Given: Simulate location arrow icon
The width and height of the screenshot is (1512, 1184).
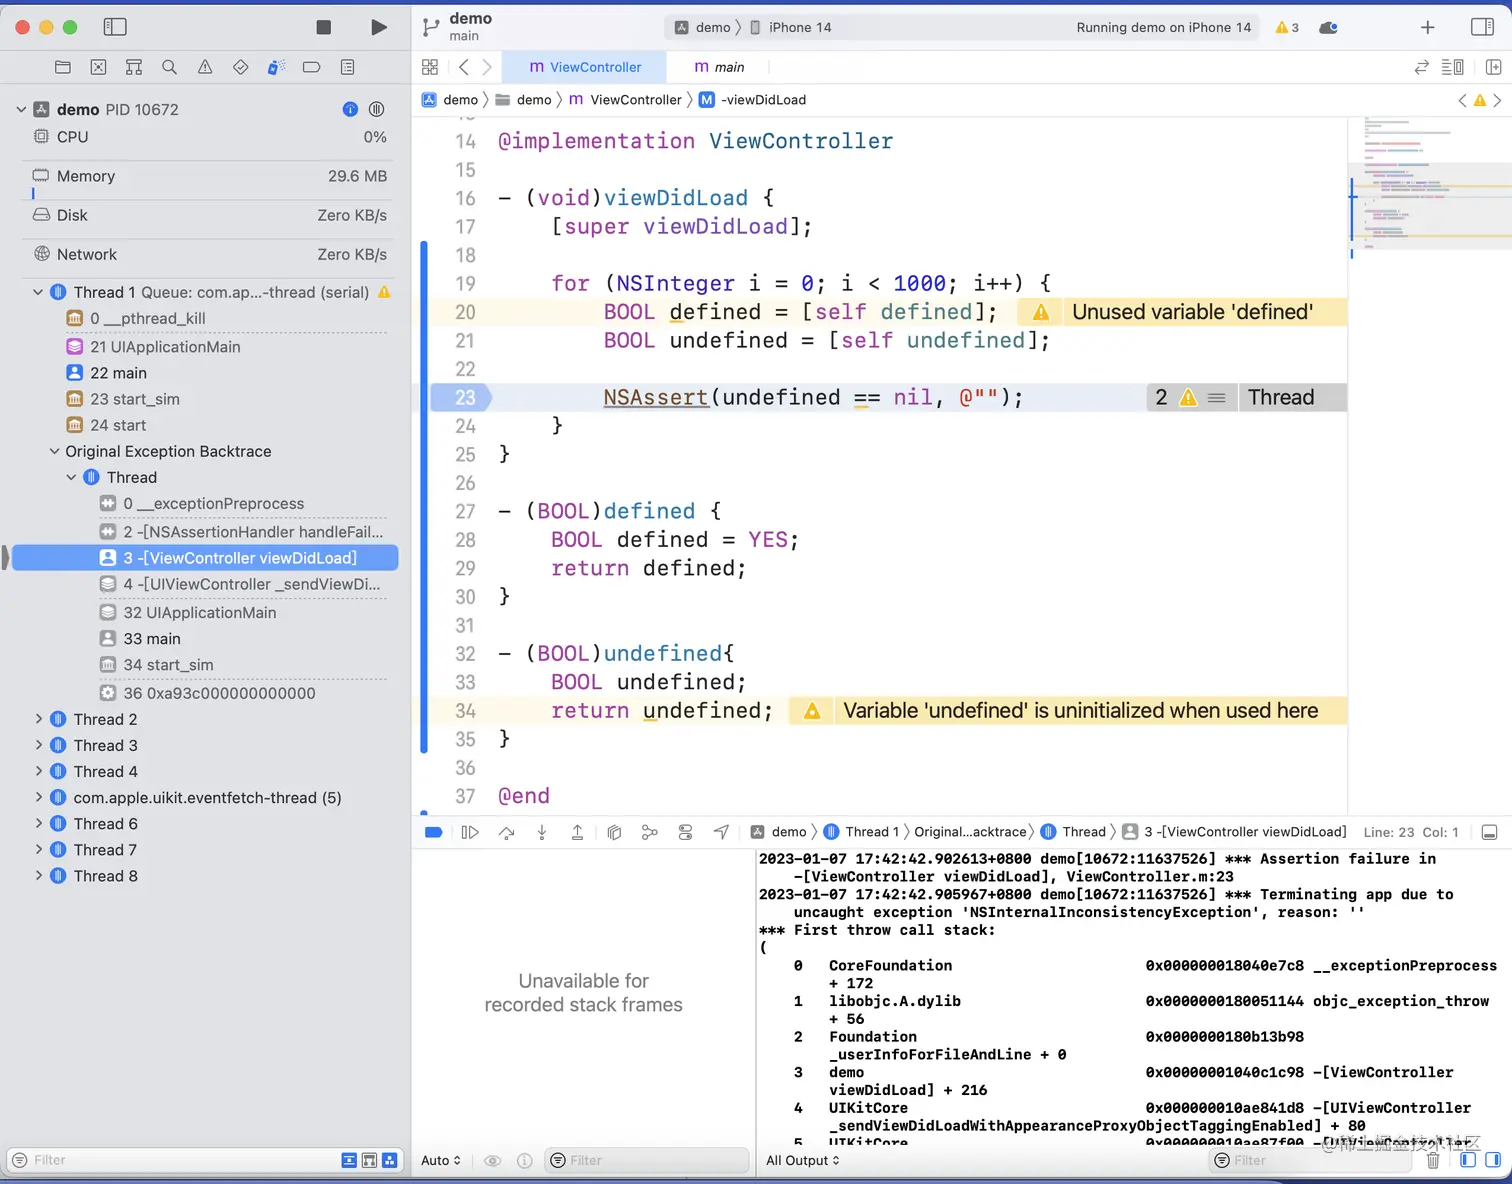Looking at the screenshot, I should (721, 832).
